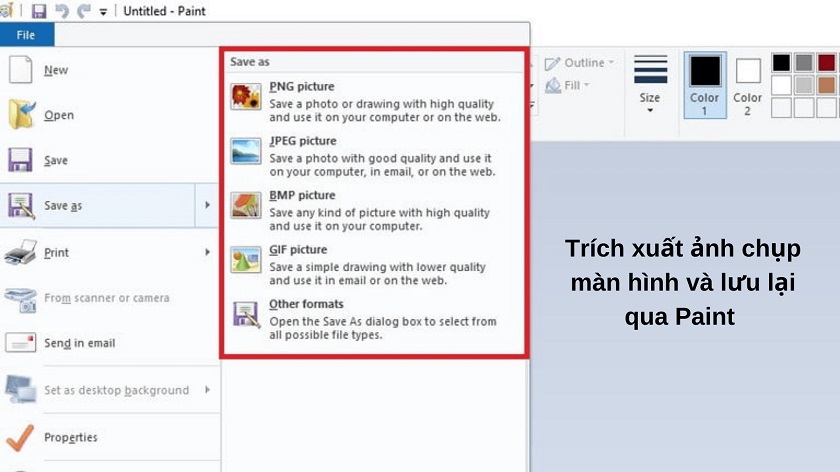Click the GIF shapes thumbnail icon
The image size is (840, 472).
click(x=246, y=260)
